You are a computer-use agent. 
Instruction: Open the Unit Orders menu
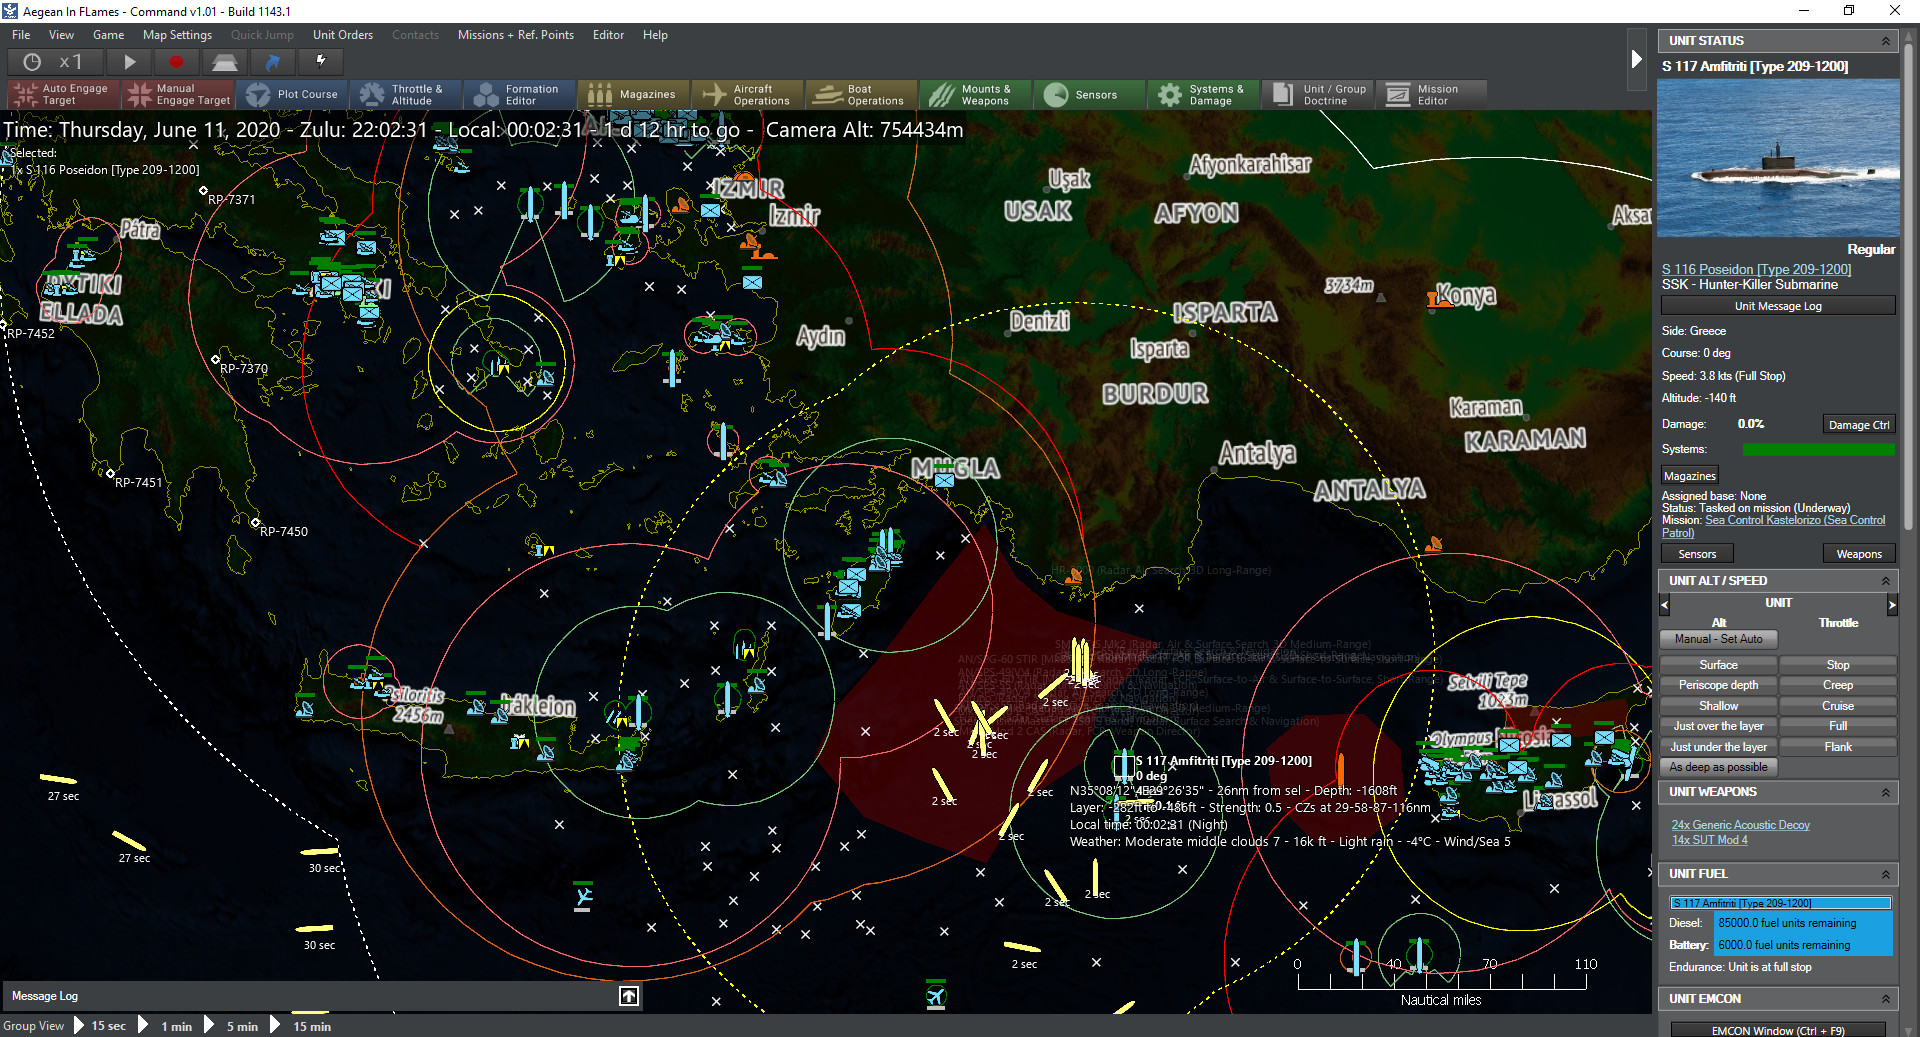click(x=342, y=34)
